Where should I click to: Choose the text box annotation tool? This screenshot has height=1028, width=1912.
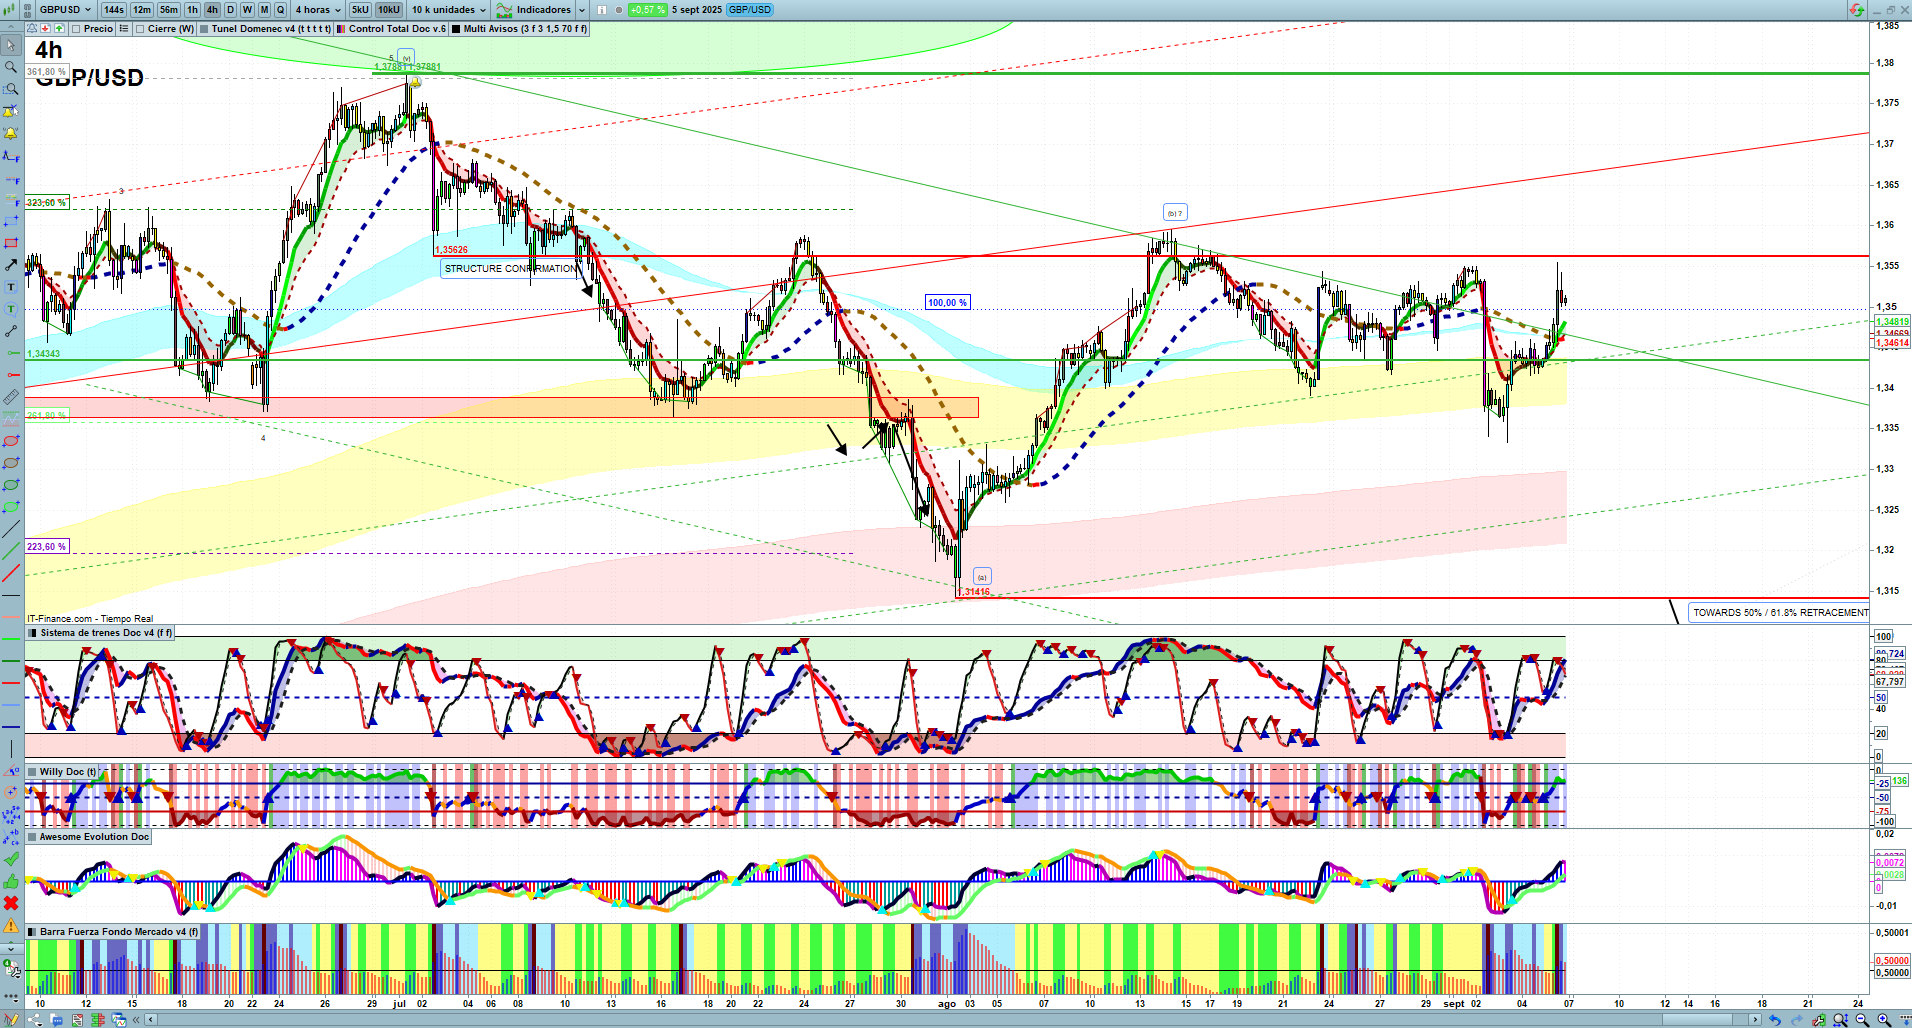11,287
